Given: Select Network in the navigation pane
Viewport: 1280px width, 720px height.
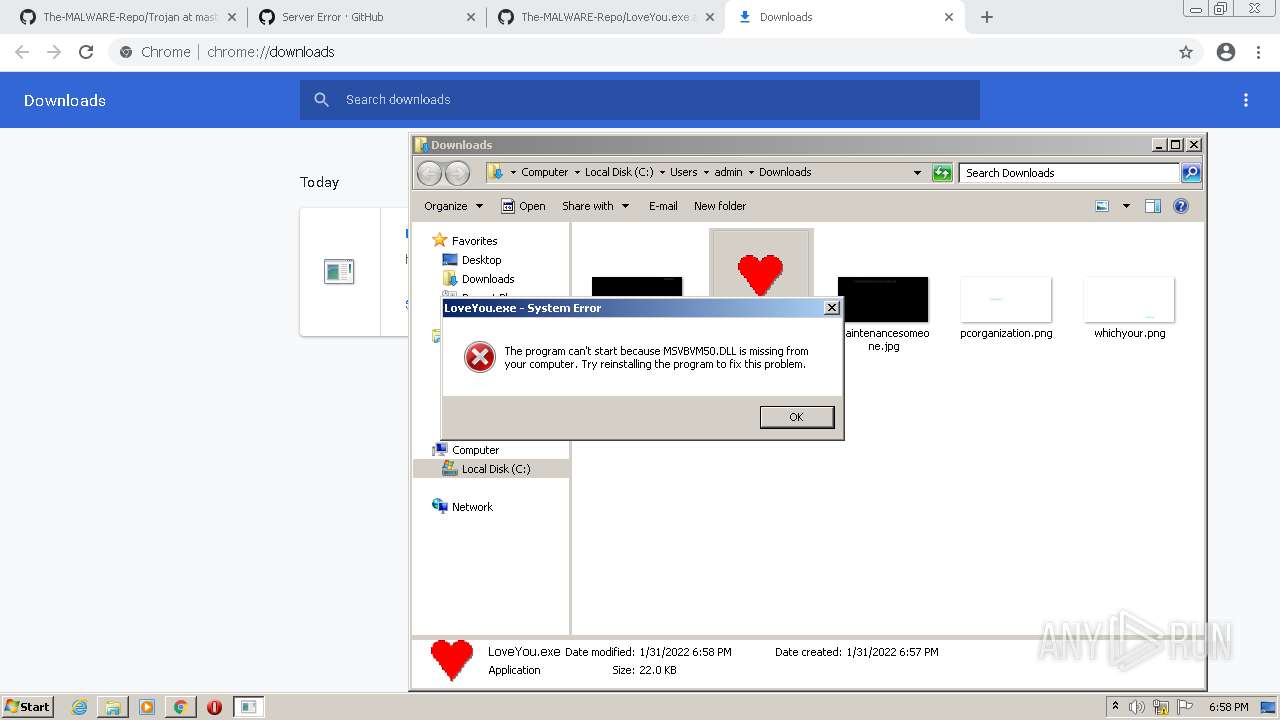Looking at the screenshot, I should tap(472, 507).
